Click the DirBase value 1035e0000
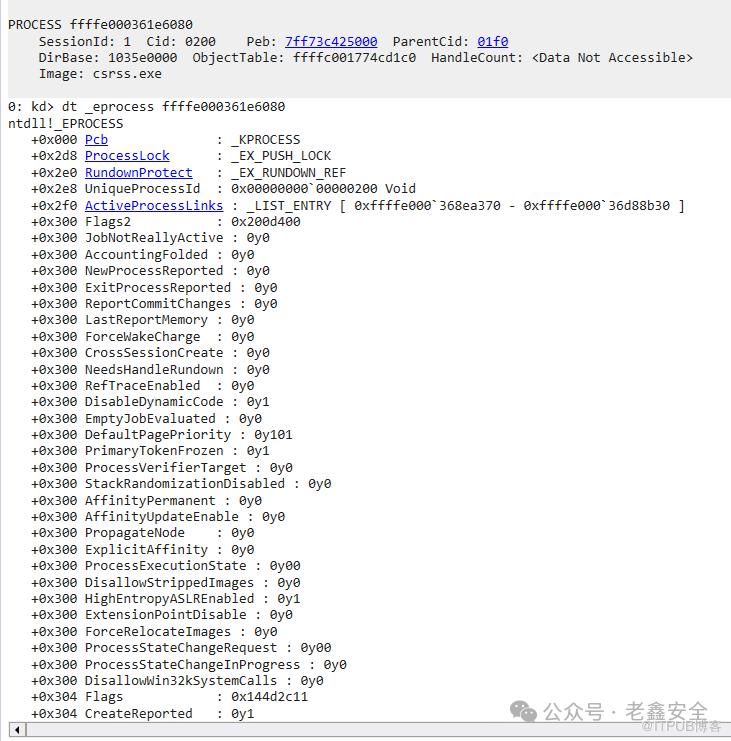 pos(143,58)
